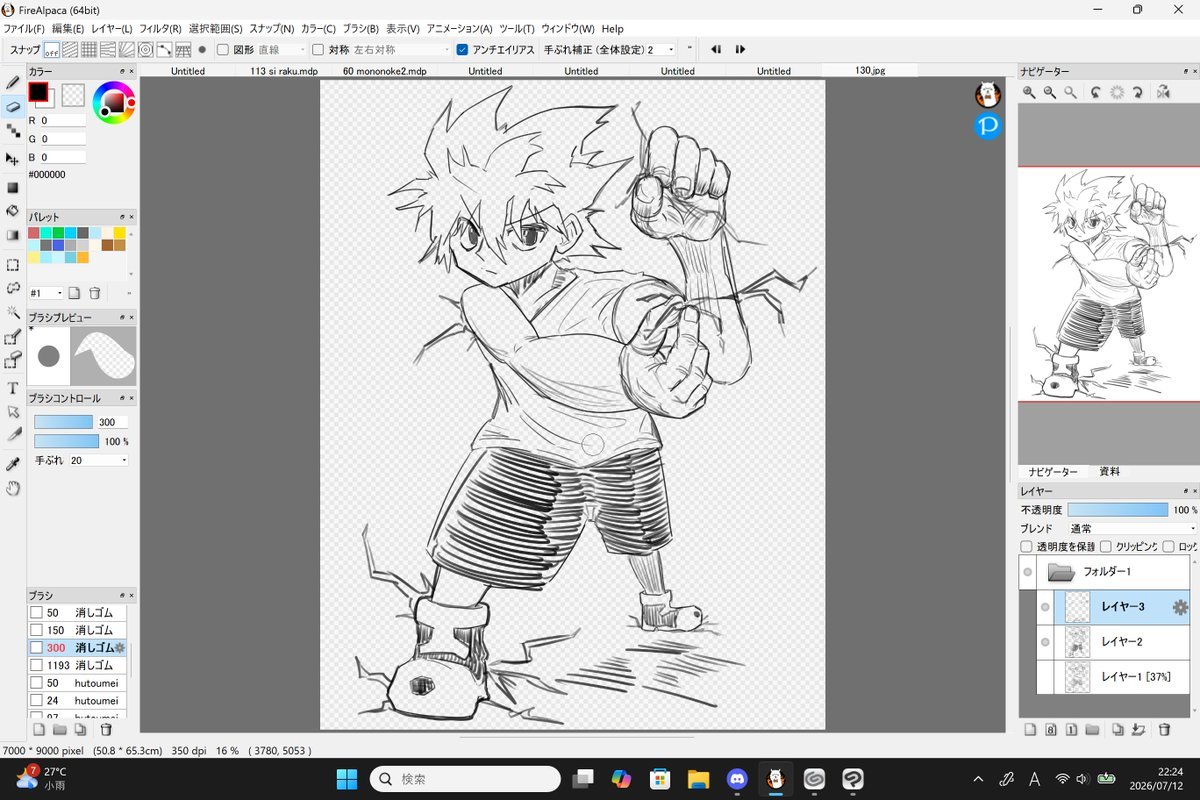
Task: Tick the checkbox for the 50 消しゴム brush
Action: pos(36,613)
